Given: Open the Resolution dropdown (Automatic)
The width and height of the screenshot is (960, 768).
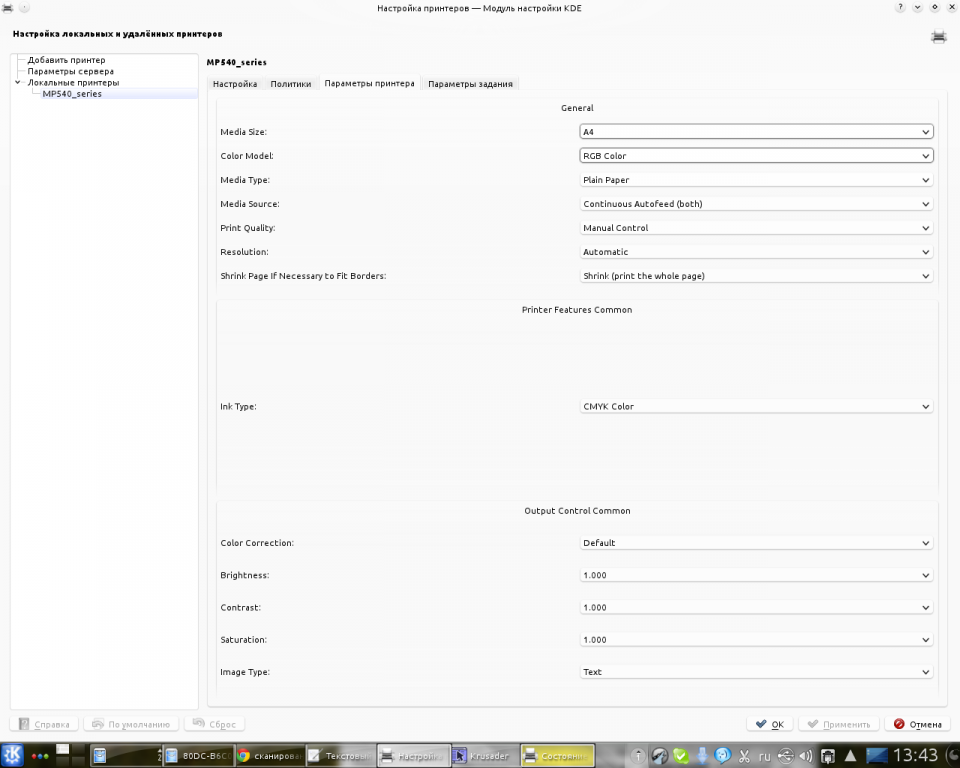Looking at the screenshot, I should point(756,252).
